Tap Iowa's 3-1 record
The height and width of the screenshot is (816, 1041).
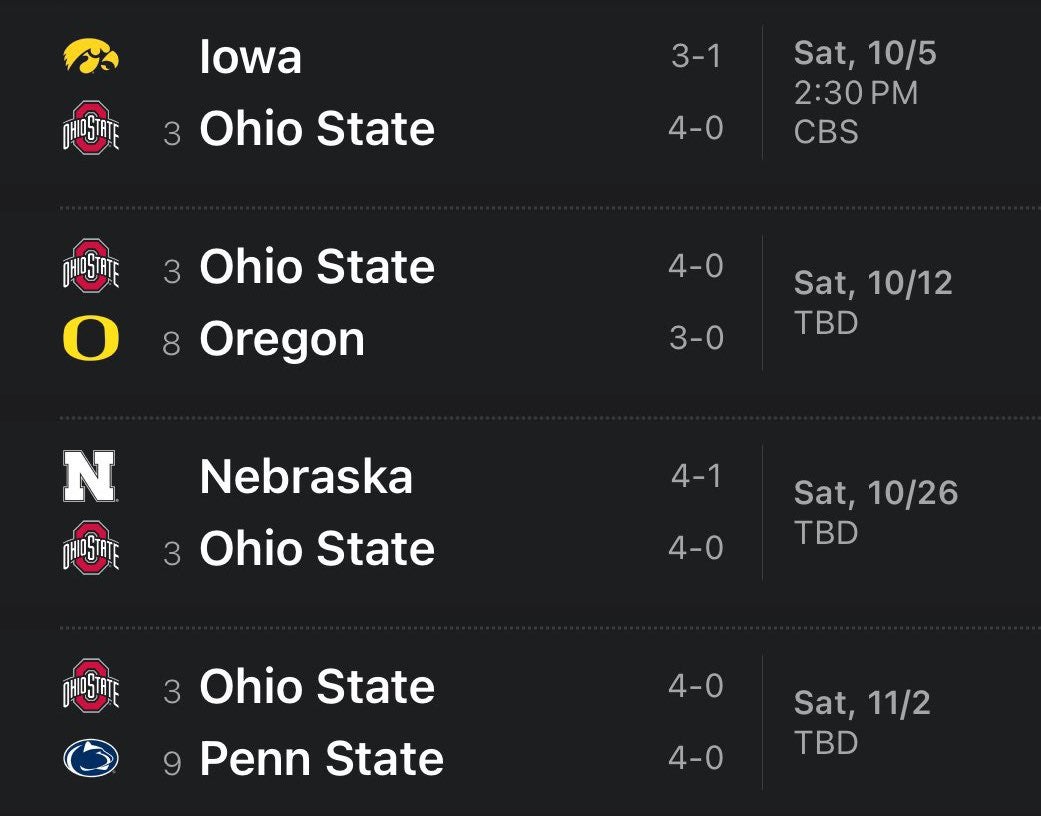[x=696, y=57]
